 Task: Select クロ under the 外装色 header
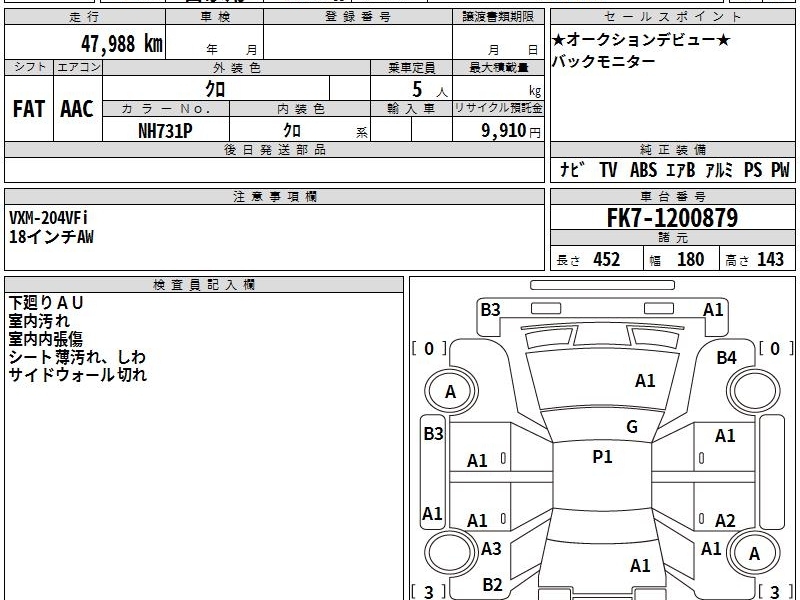tap(215, 89)
